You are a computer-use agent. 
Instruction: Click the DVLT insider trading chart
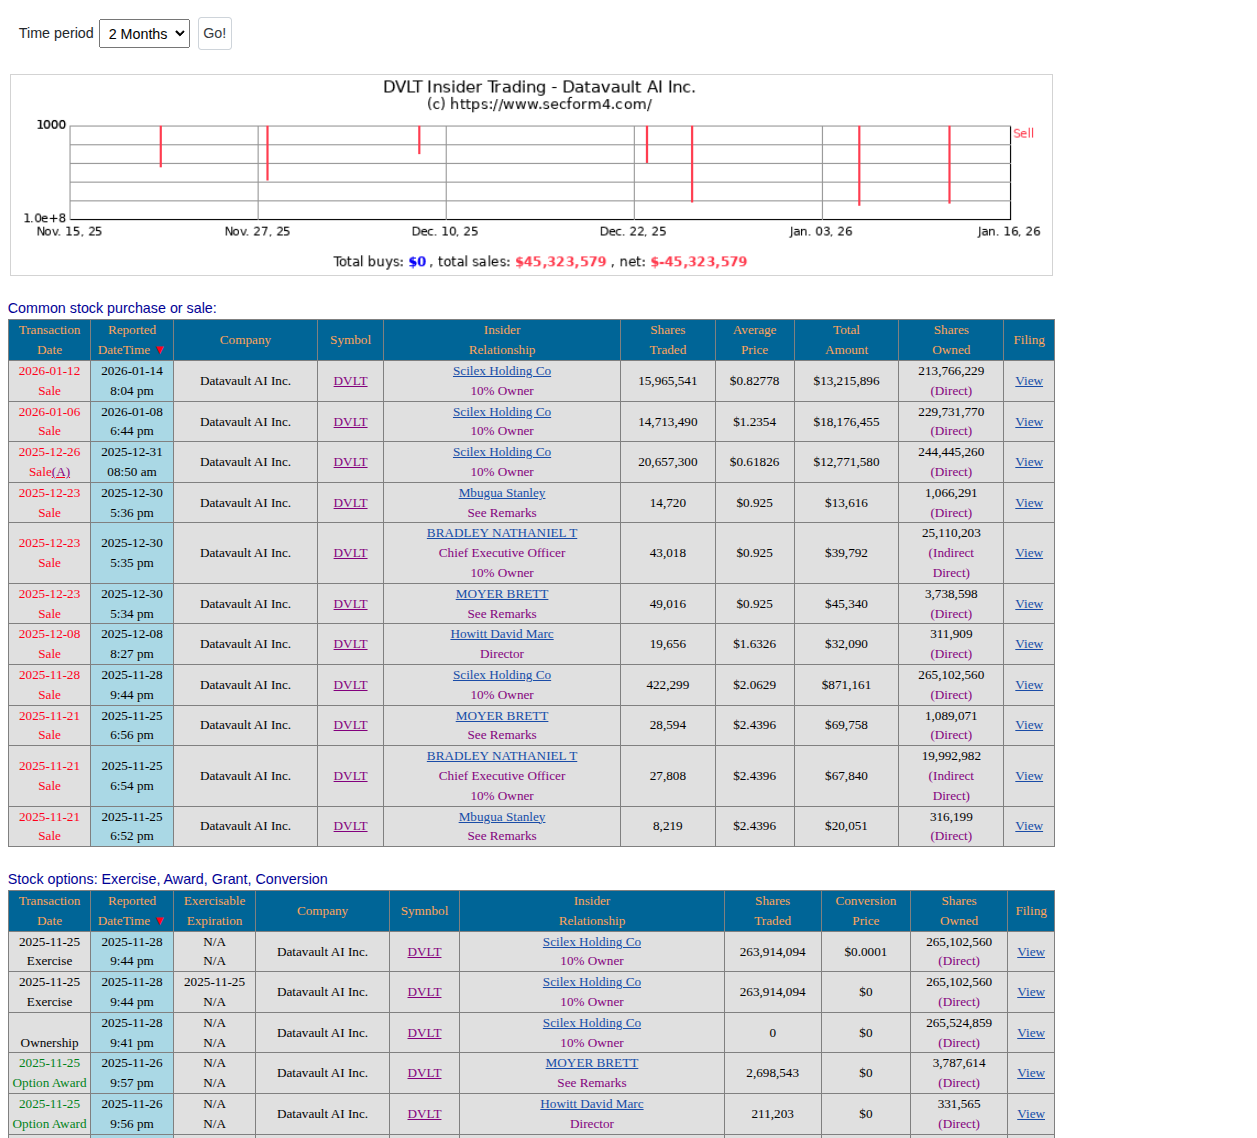point(531,175)
